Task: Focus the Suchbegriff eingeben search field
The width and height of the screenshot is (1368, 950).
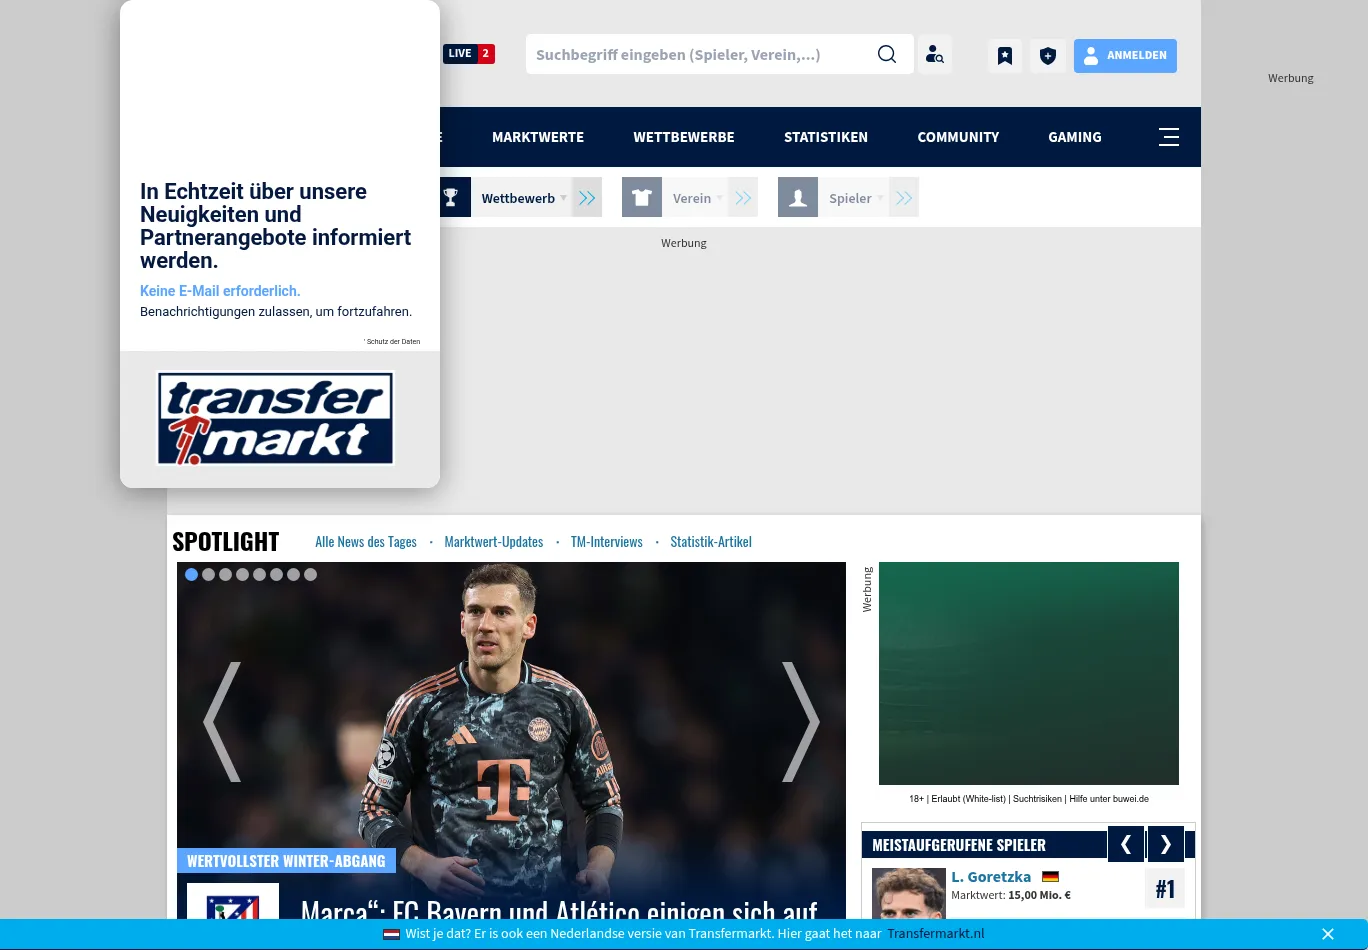Action: (700, 55)
